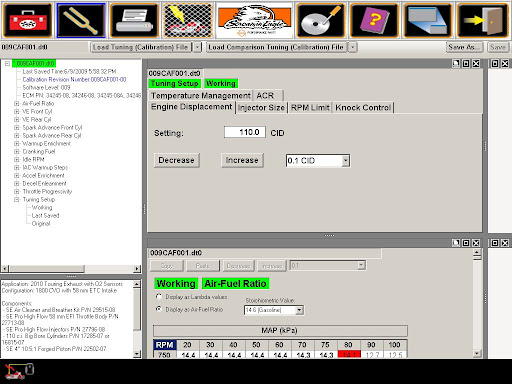Viewport: 512px width, 384px height.
Task: Switch to the Injector Size tab
Action: (x=261, y=108)
